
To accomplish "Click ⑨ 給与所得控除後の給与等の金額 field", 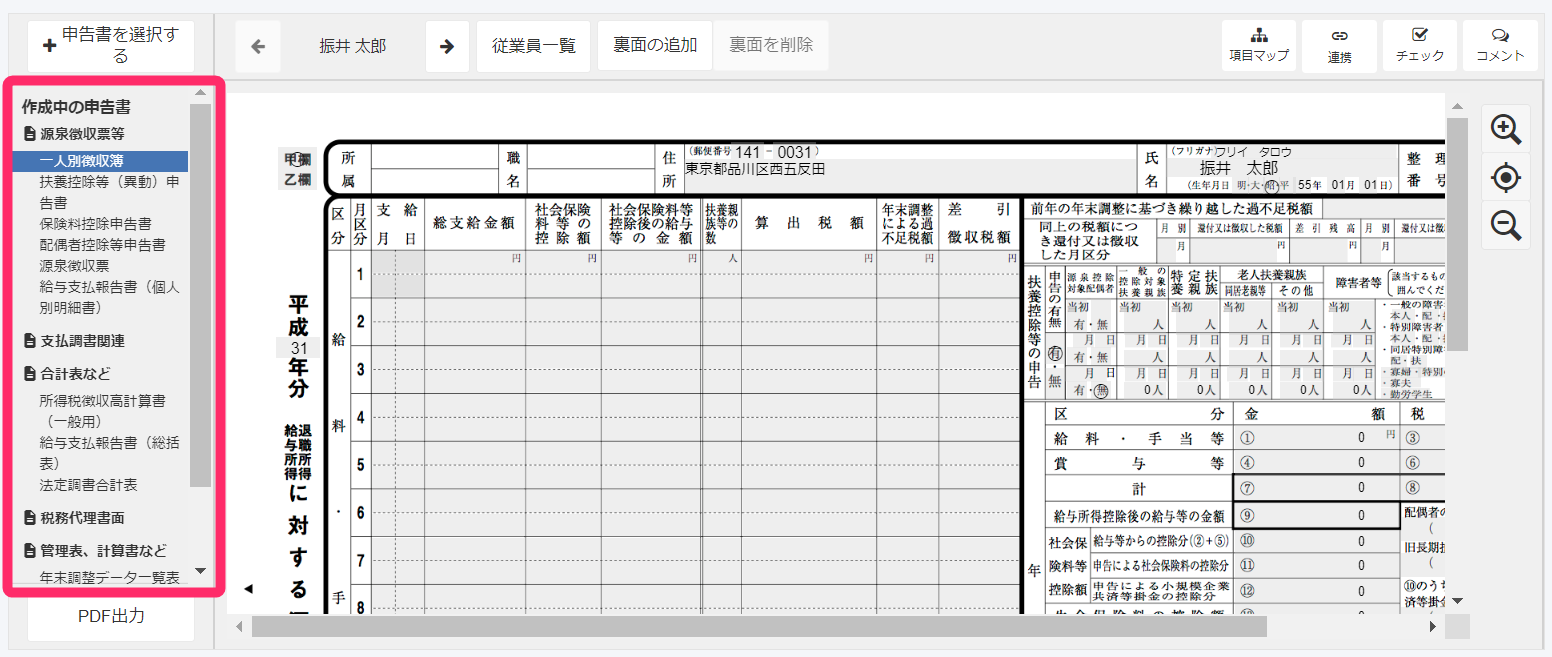I will pos(1315,515).
